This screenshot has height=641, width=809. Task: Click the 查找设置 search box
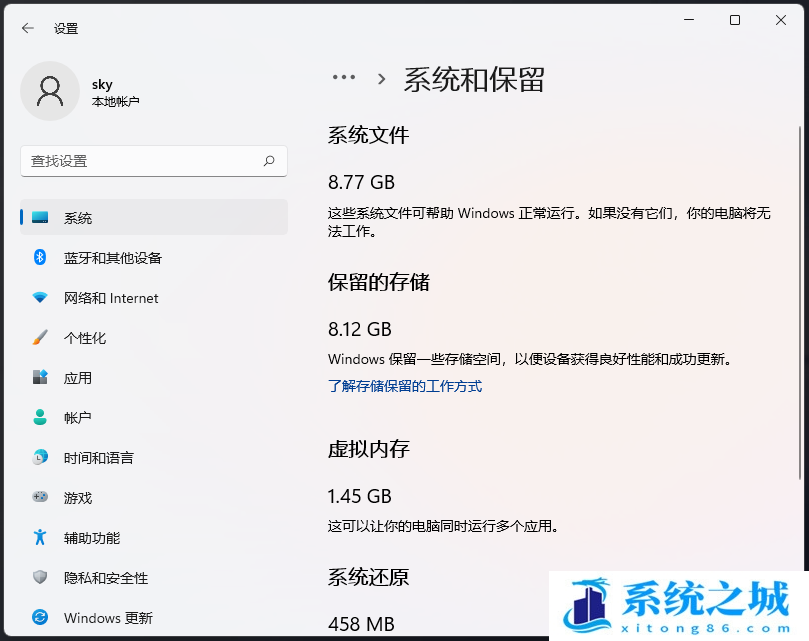click(x=140, y=161)
